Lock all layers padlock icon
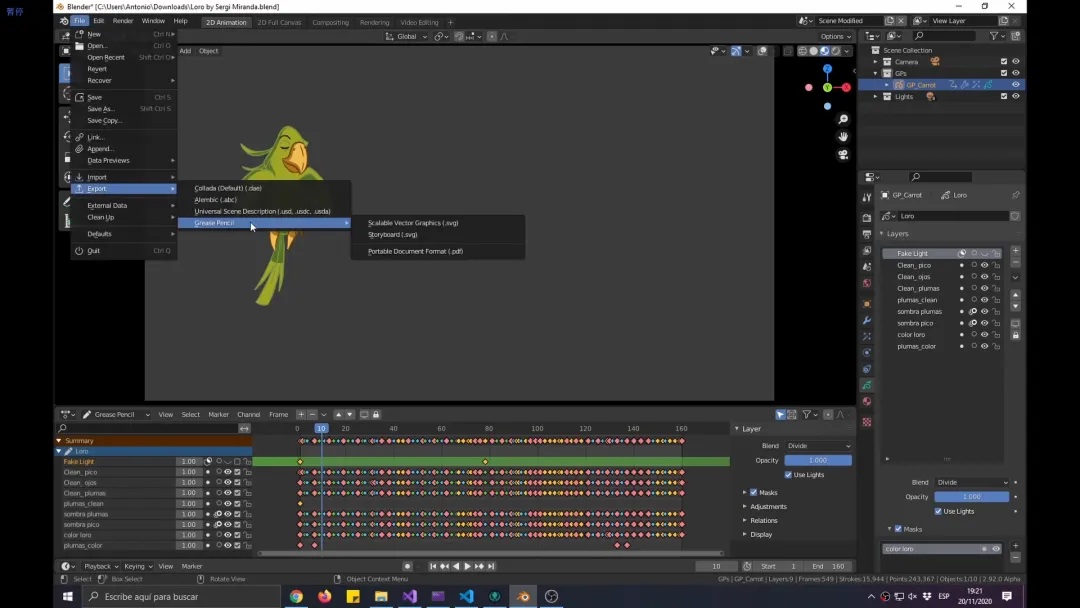The image size is (1080, 608). (1015, 335)
